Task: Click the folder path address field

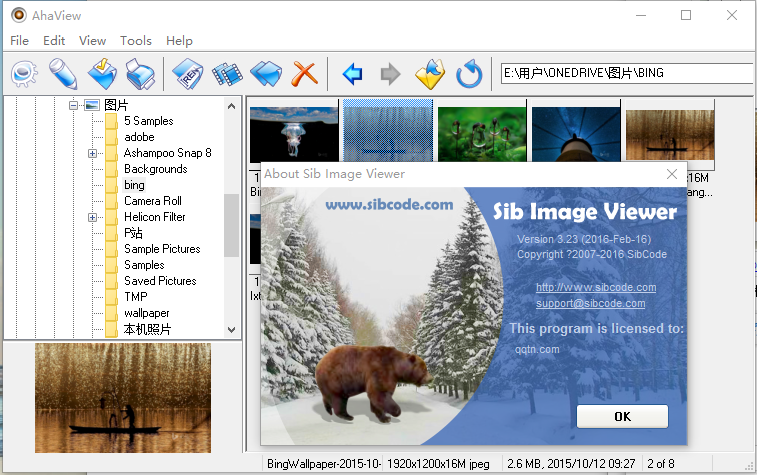Action: click(625, 73)
